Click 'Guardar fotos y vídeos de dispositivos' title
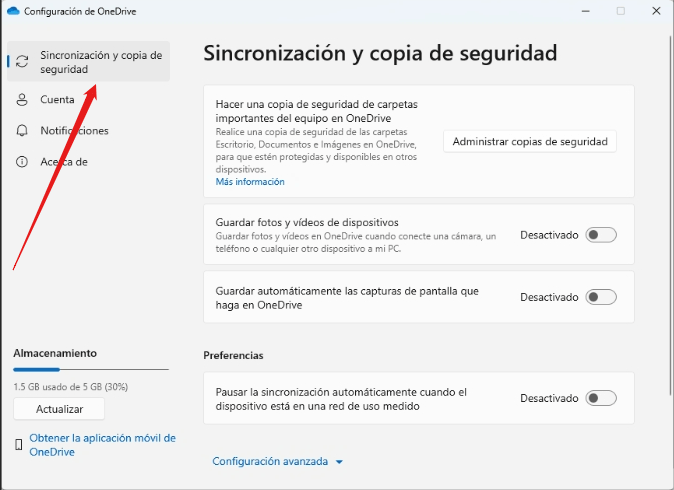This screenshot has height=490, width=674. point(307,222)
